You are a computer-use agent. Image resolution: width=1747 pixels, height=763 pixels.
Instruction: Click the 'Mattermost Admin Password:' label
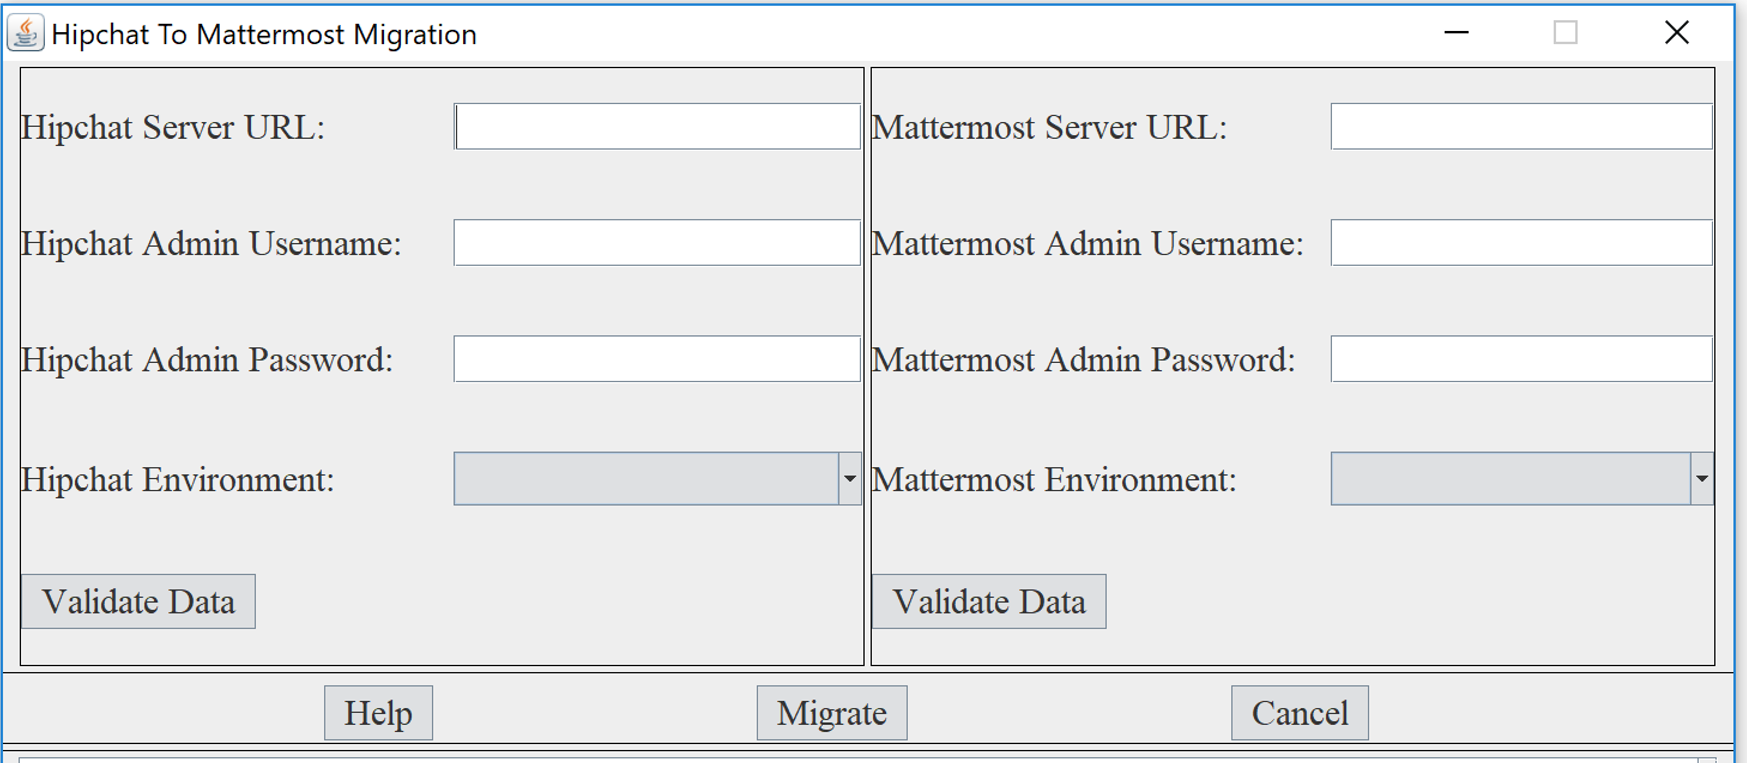coord(1084,360)
